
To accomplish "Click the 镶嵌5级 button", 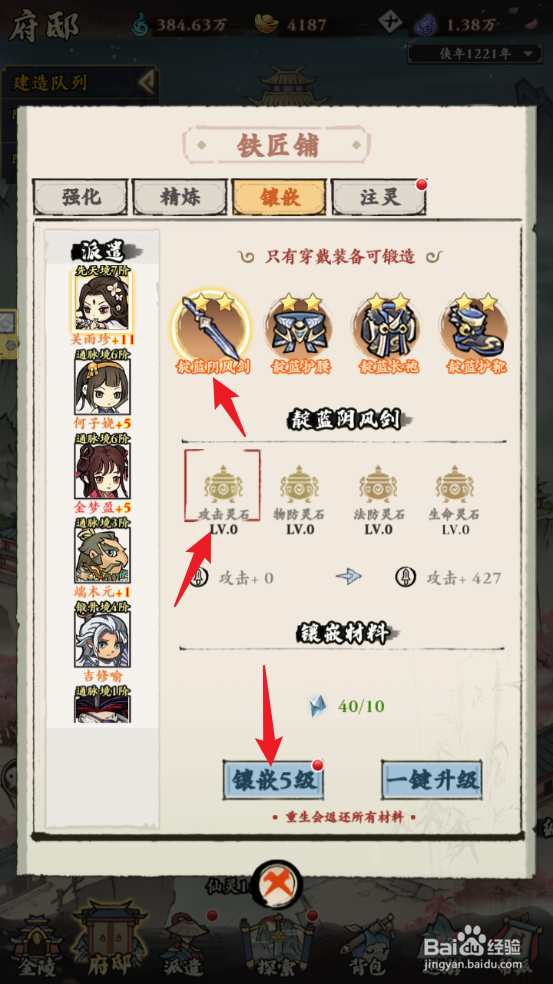I will (273, 779).
